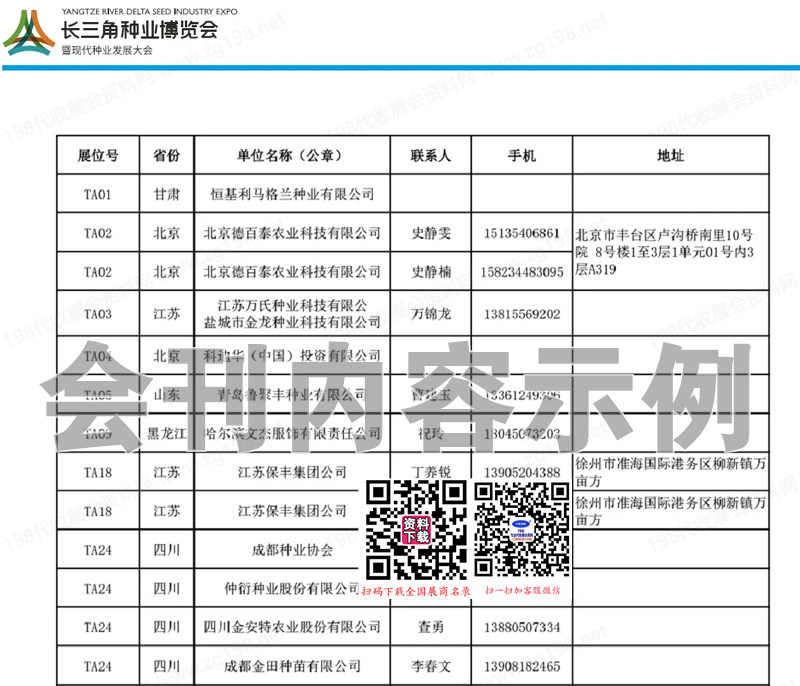
Task: Select phone number 13880507334
Action: (521, 627)
